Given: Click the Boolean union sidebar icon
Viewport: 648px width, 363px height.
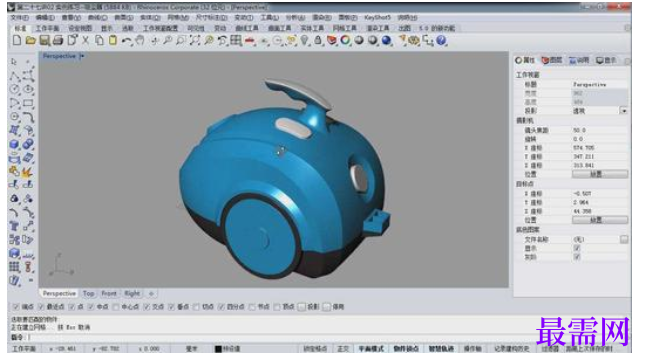Looking at the screenshot, I should (28, 144).
